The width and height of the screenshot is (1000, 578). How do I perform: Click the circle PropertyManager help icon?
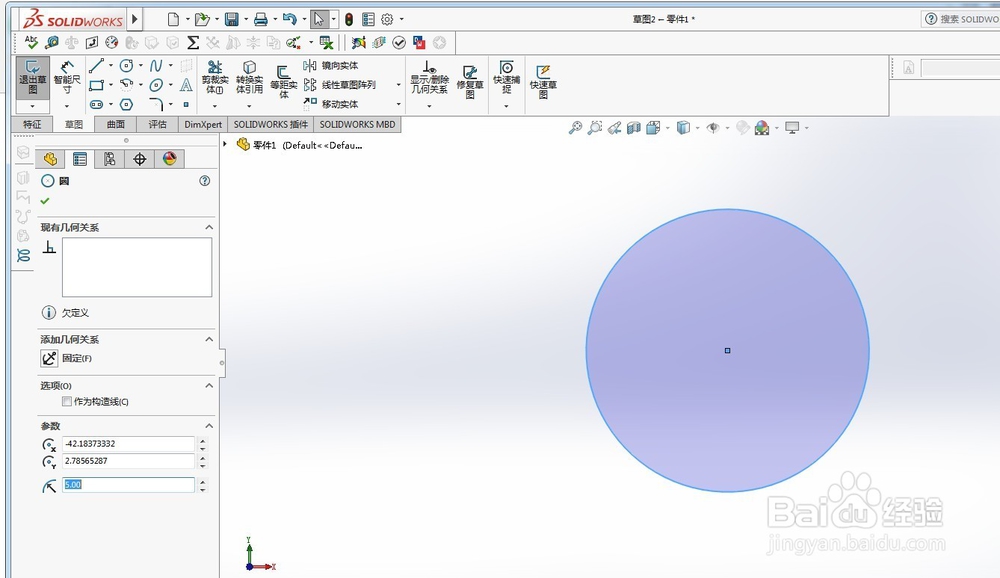[205, 181]
